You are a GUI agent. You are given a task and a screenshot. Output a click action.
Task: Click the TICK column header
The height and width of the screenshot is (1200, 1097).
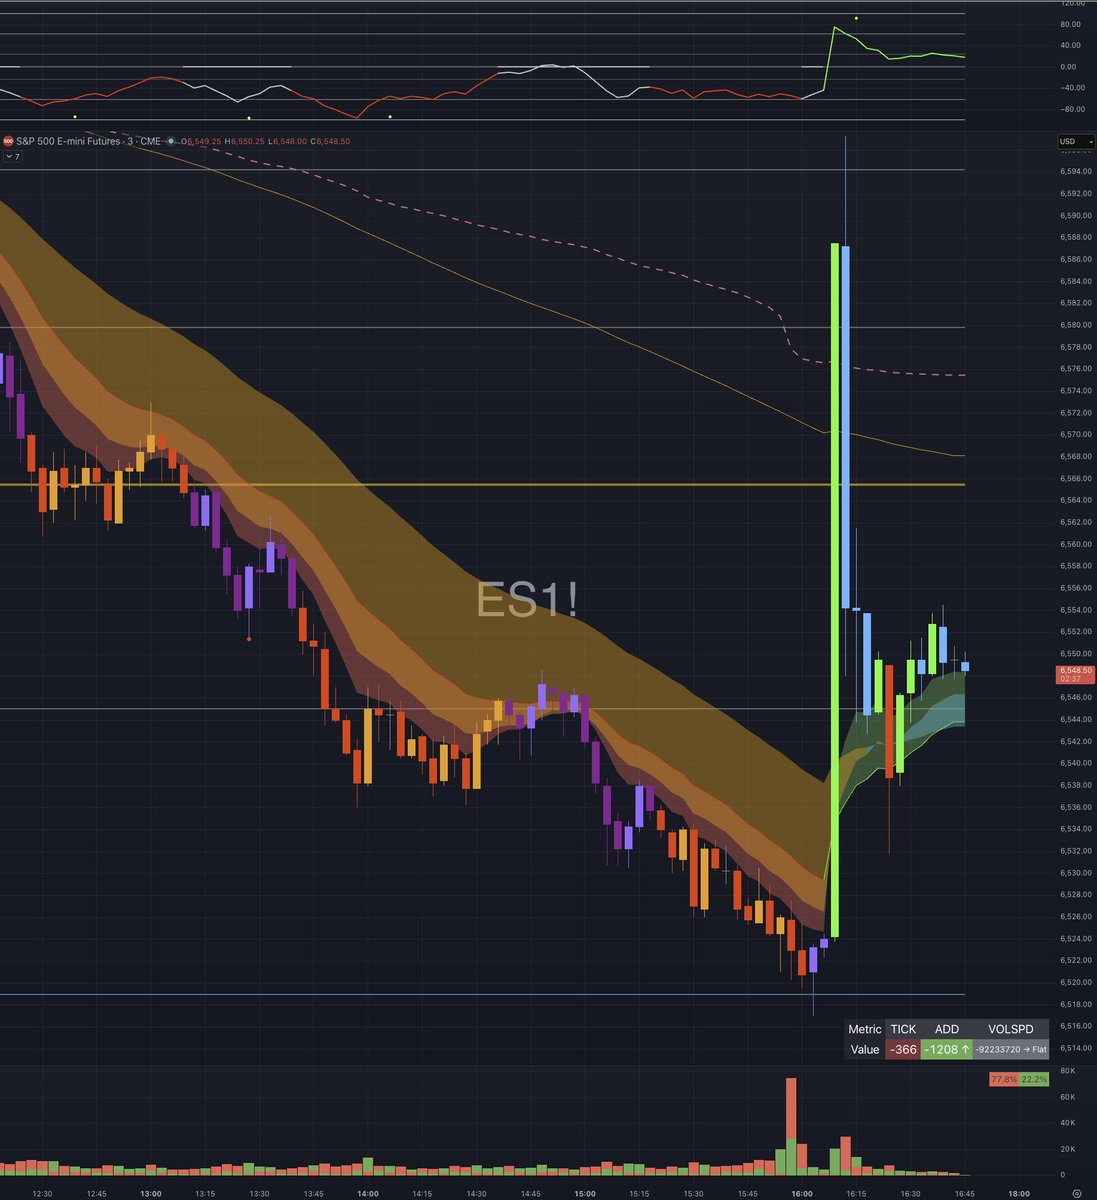[903, 1029]
